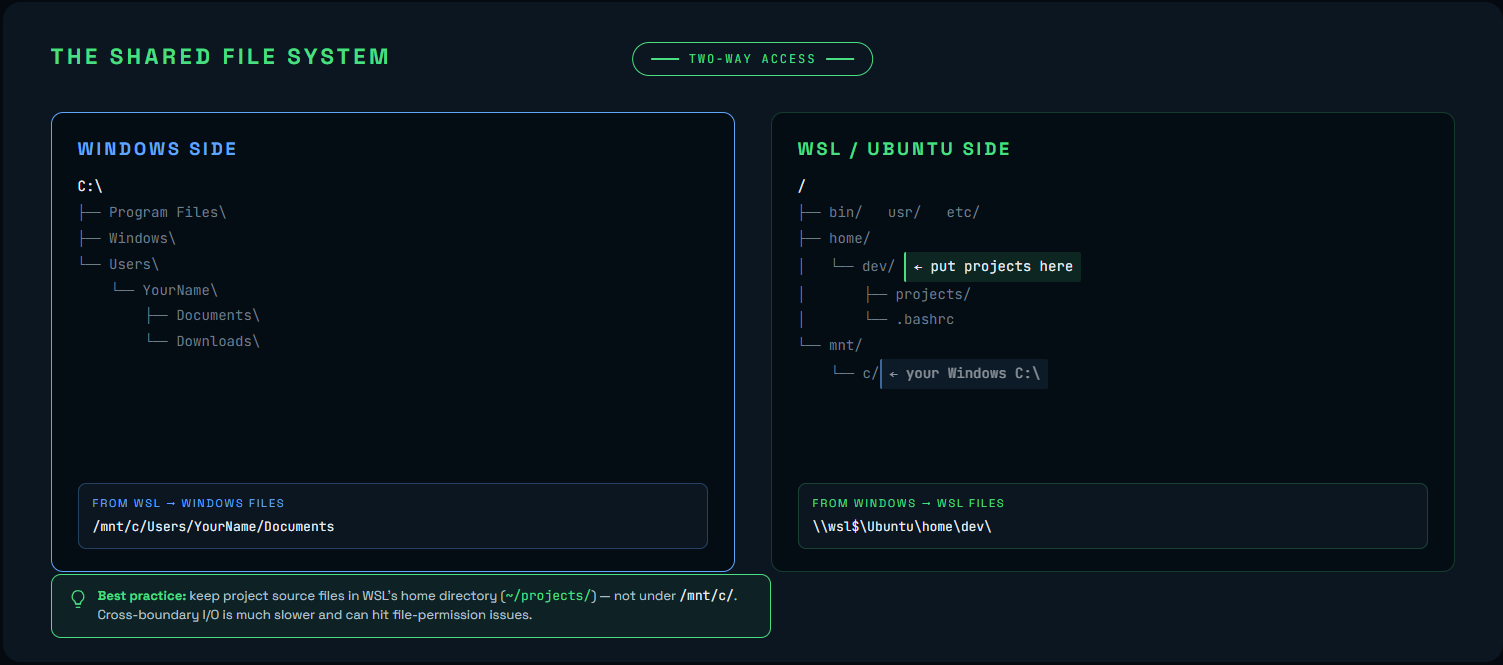
Task: Click the 'put projects here' annotation tag
Action: click(x=992, y=267)
